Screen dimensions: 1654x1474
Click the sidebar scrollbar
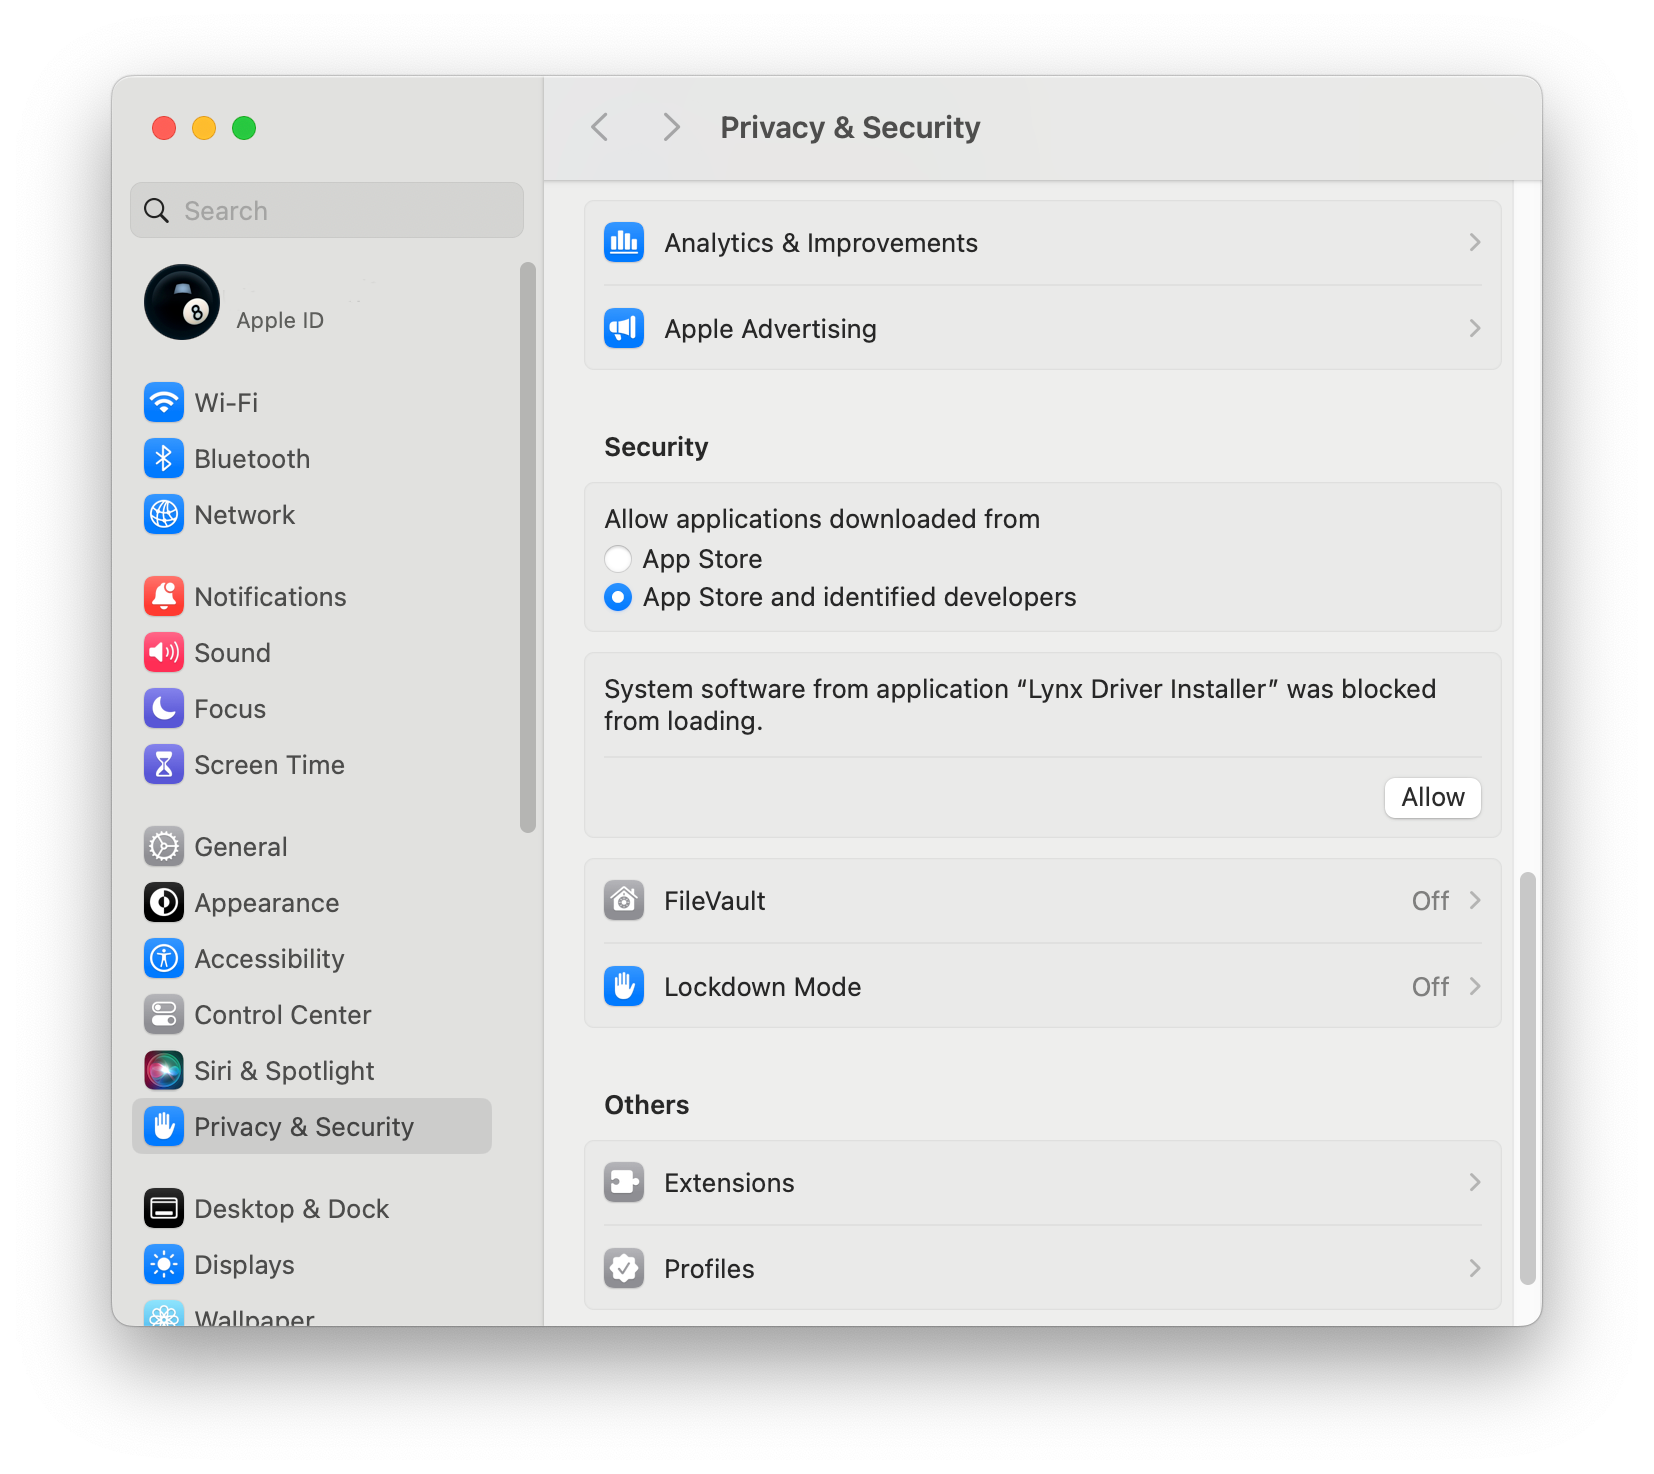(528, 547)
